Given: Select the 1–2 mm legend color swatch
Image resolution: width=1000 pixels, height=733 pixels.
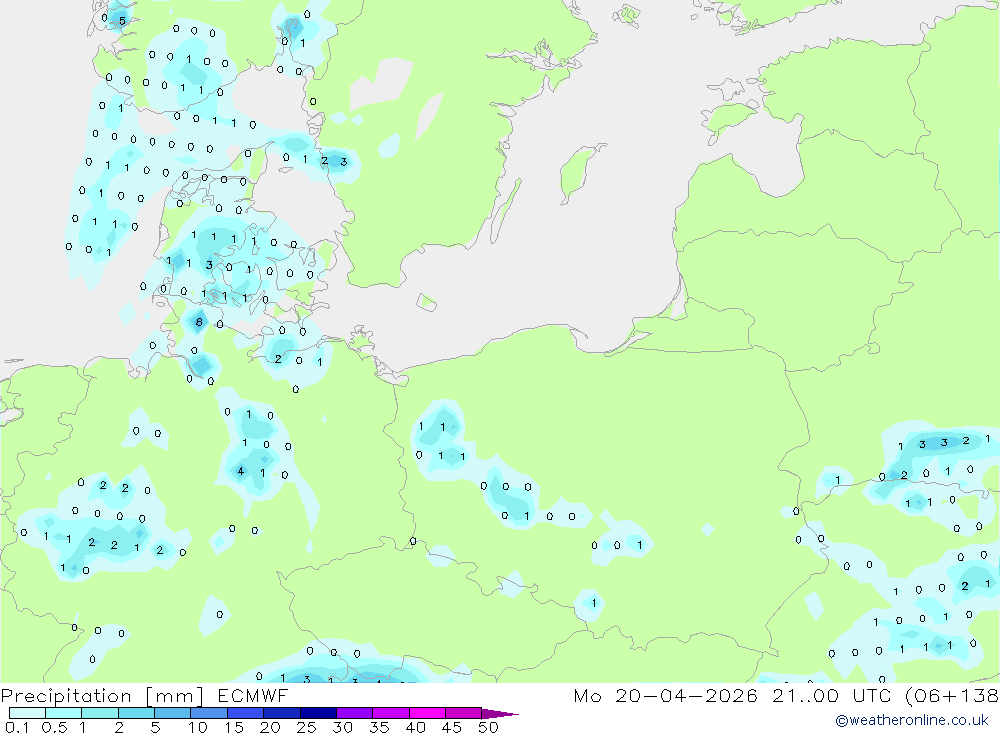Looking at the screenshot, I should (x=99, y=713).
